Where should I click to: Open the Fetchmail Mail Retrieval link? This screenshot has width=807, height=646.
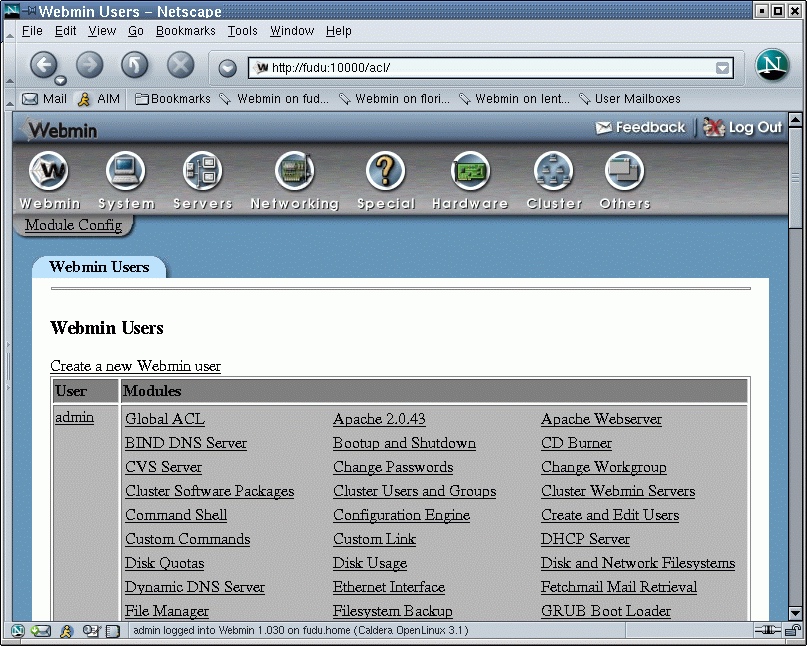619,587
